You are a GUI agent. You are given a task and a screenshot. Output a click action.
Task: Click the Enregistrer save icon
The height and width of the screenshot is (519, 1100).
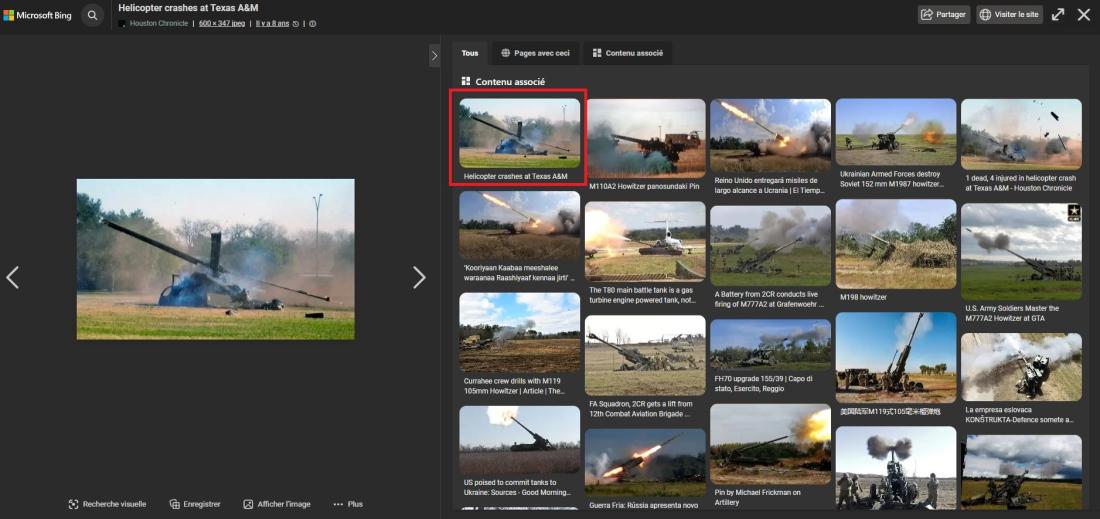[x=175, y=504]
